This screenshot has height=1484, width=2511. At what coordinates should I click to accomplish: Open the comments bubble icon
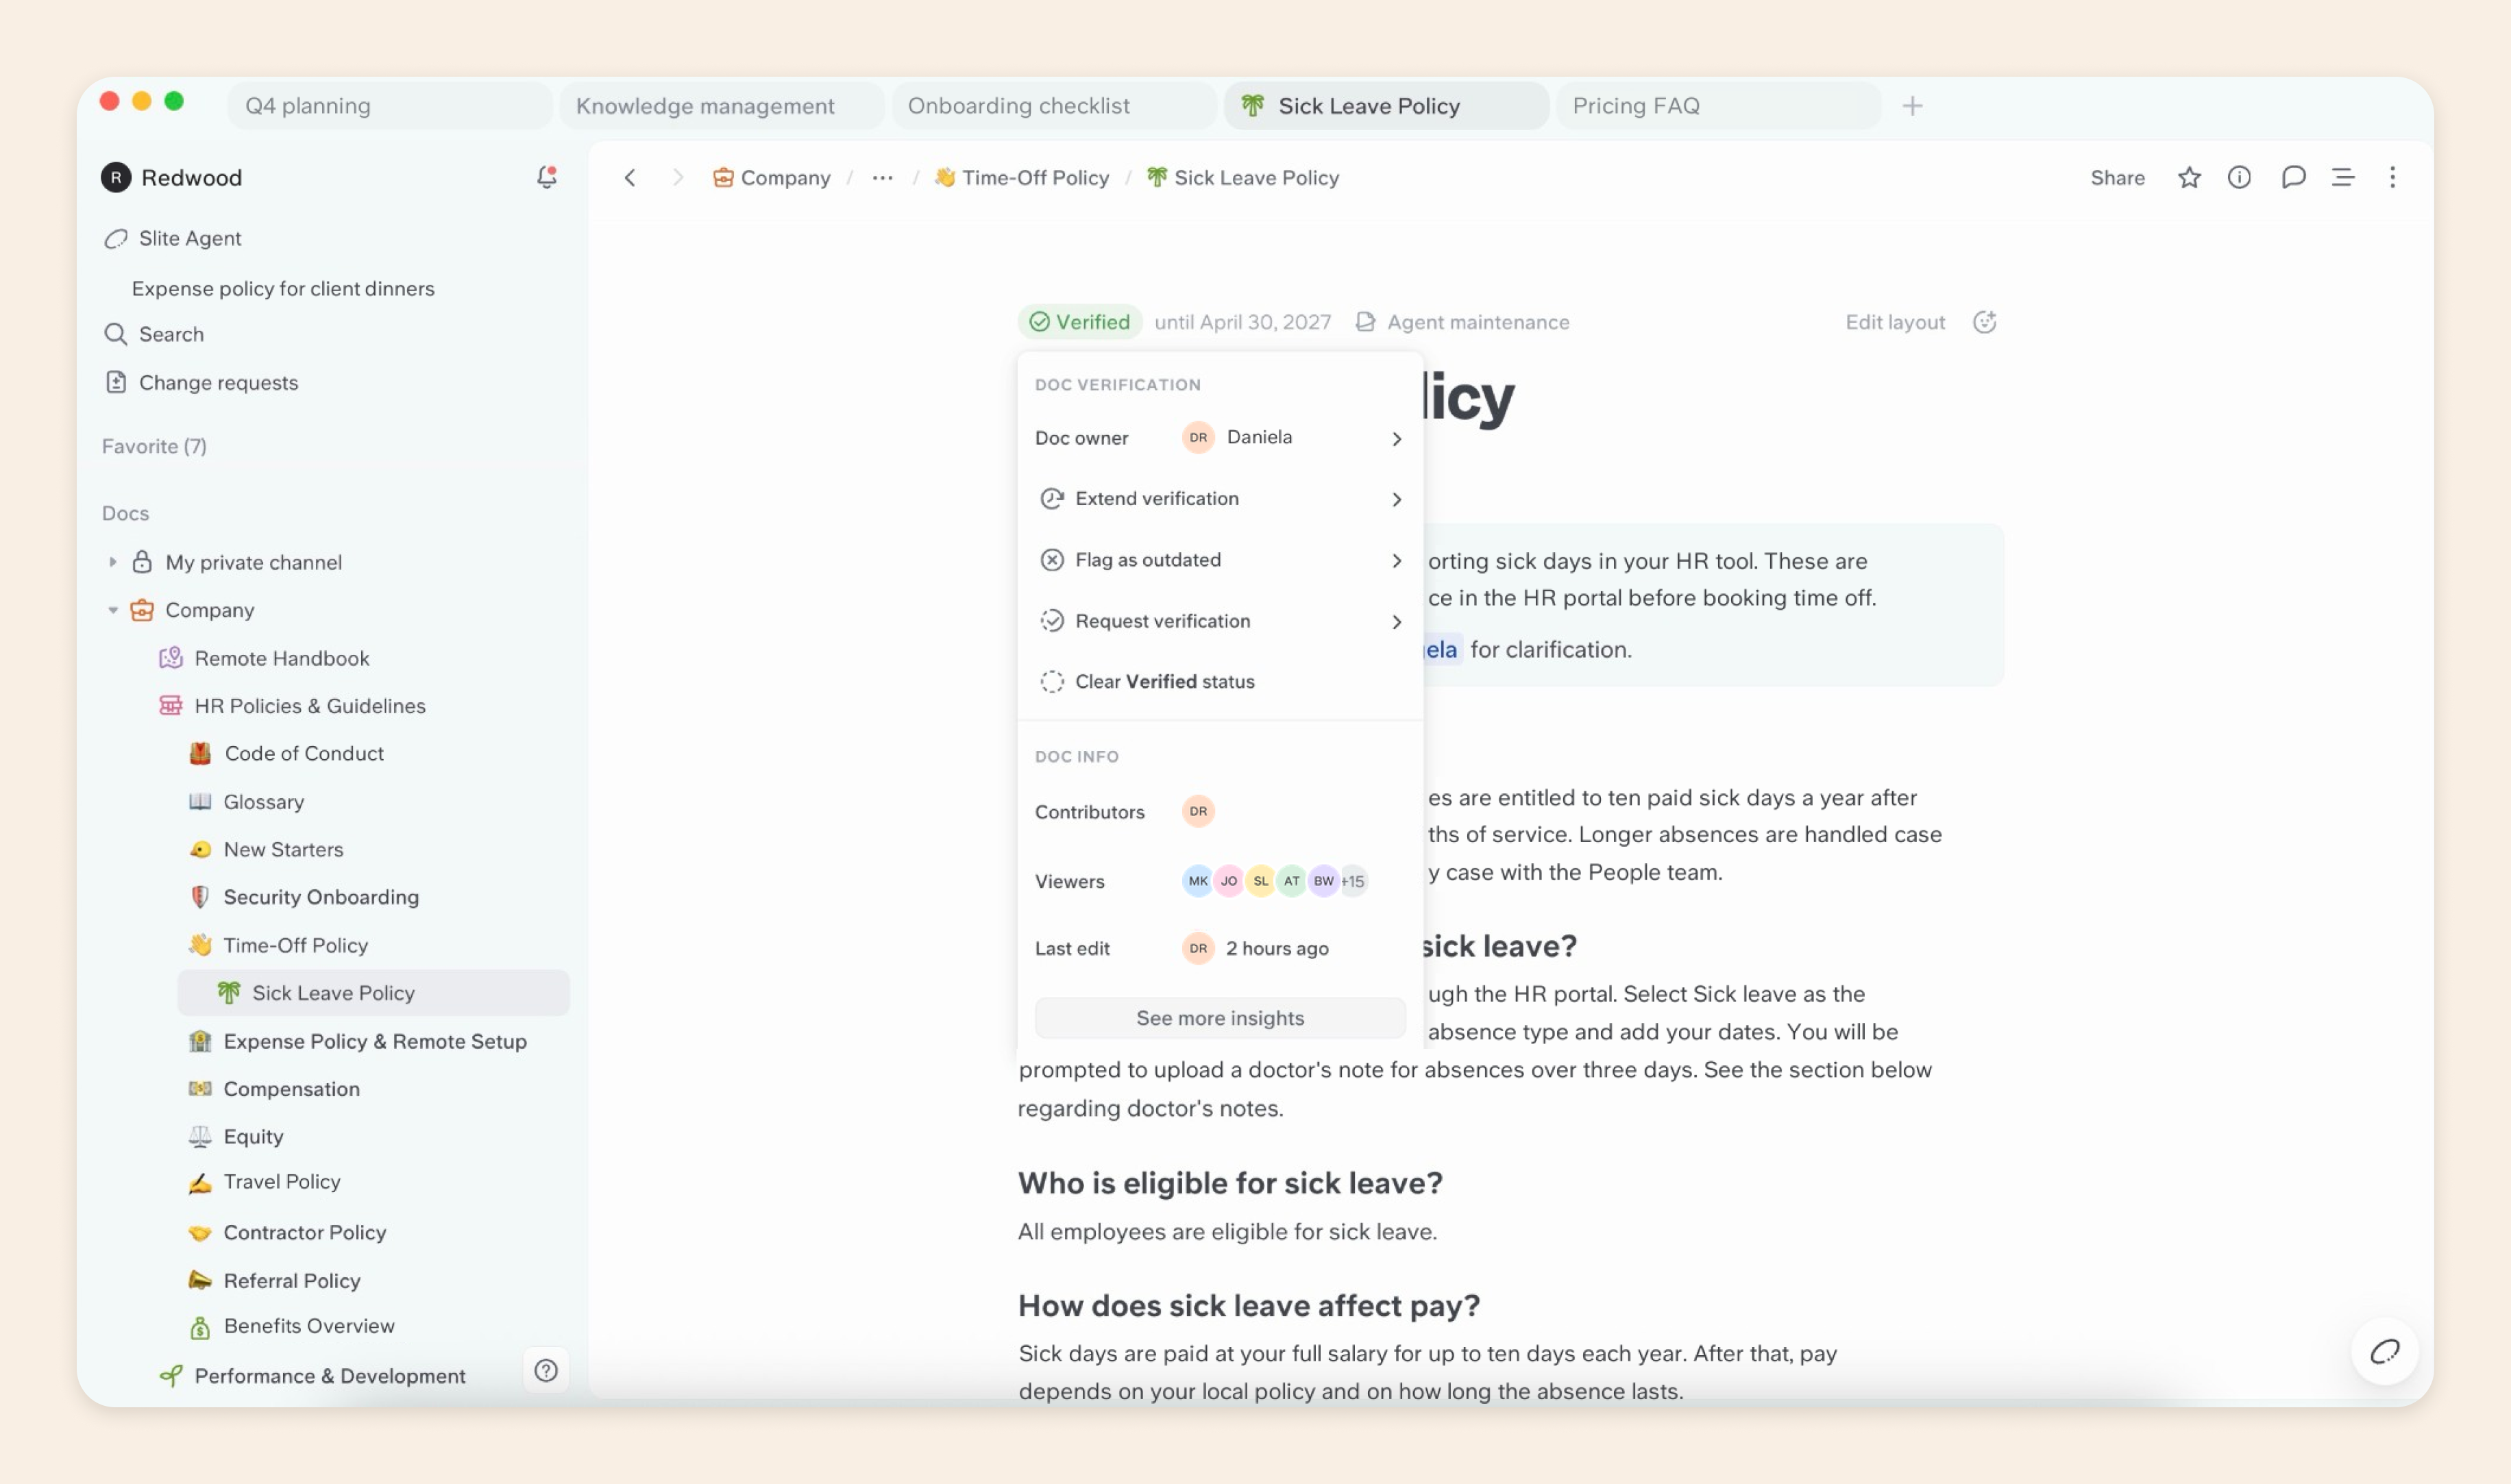tap(2293, 178)
